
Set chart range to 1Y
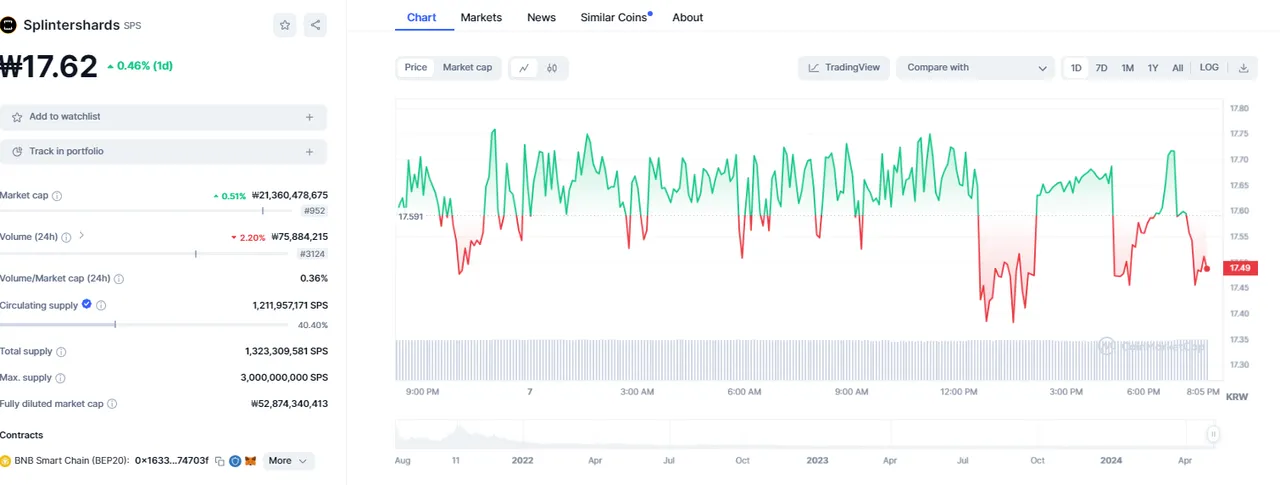(x=1153, y=68)
